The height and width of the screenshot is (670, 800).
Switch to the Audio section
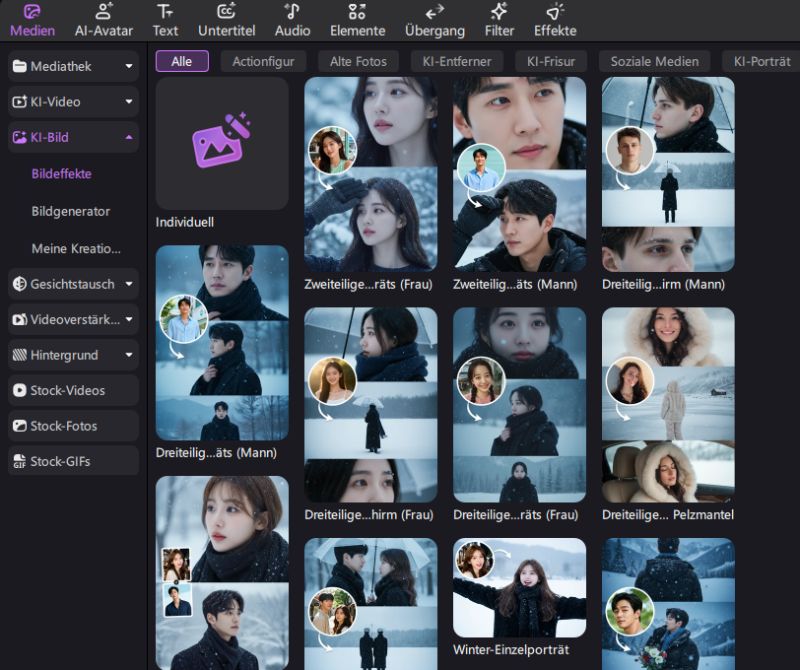pos(292,13)
